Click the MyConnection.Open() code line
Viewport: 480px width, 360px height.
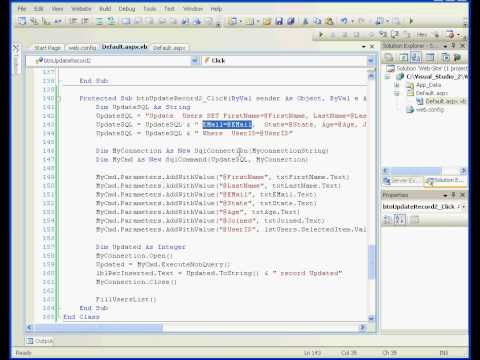tap(134, 256)
